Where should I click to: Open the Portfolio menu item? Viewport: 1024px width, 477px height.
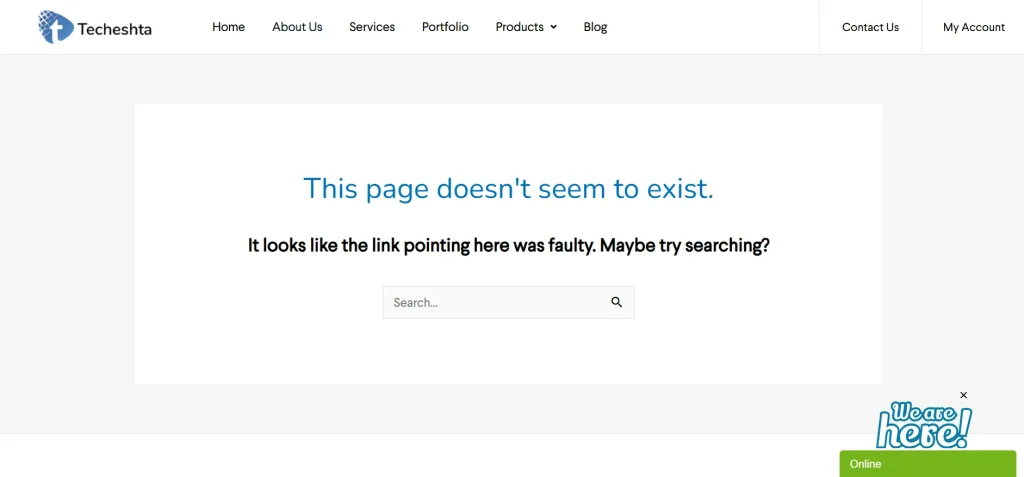click(x=445, y=27)
